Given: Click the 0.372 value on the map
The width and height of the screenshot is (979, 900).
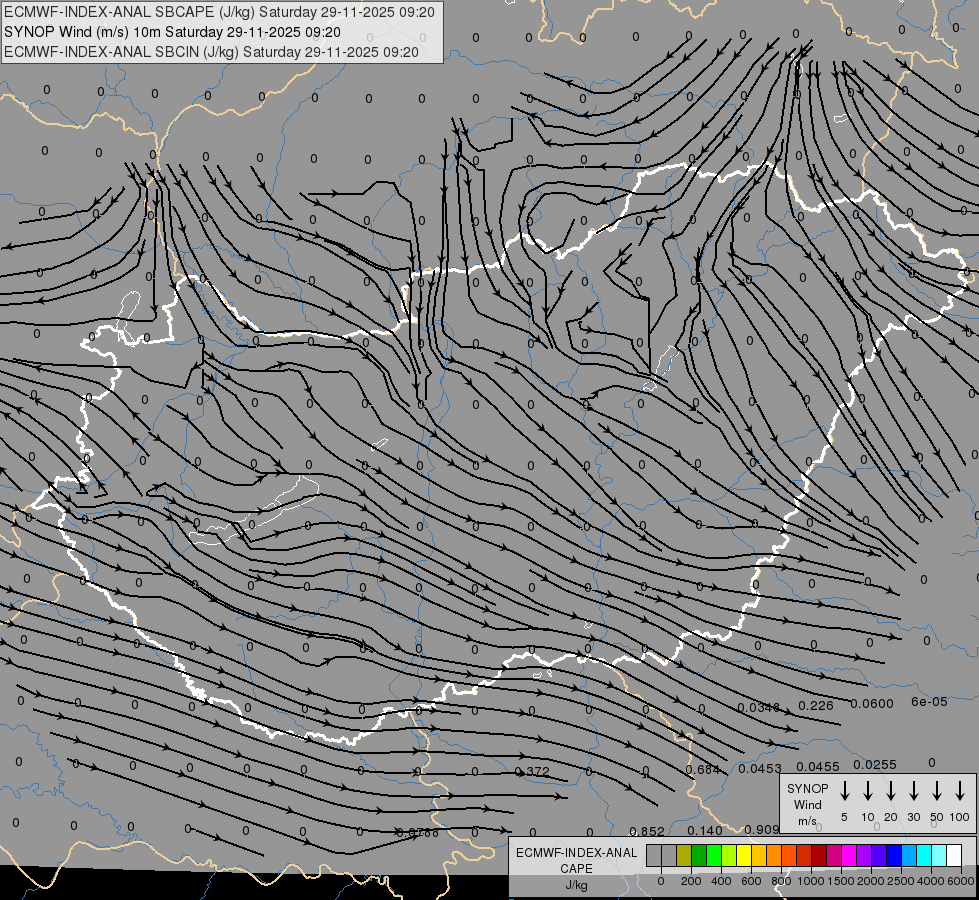Looking at the screenshot, I should (533, 771).
